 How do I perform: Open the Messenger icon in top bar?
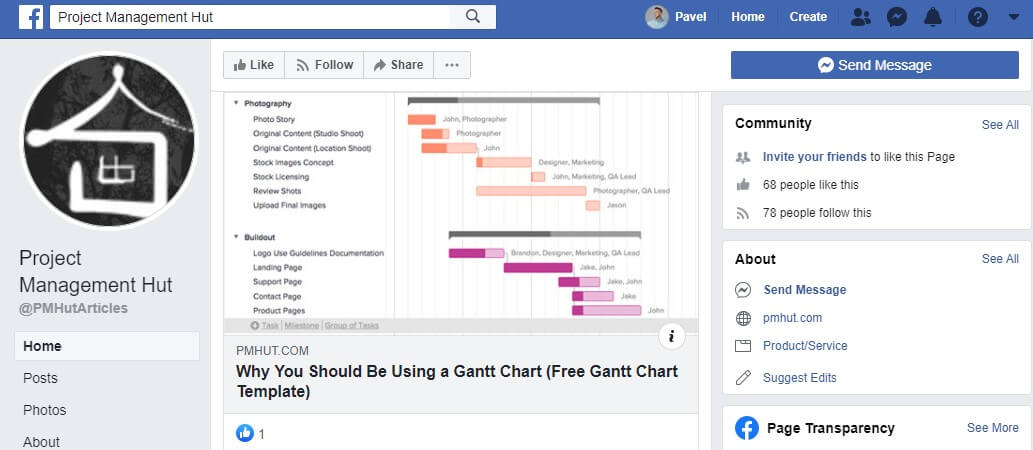coord(897,17)
